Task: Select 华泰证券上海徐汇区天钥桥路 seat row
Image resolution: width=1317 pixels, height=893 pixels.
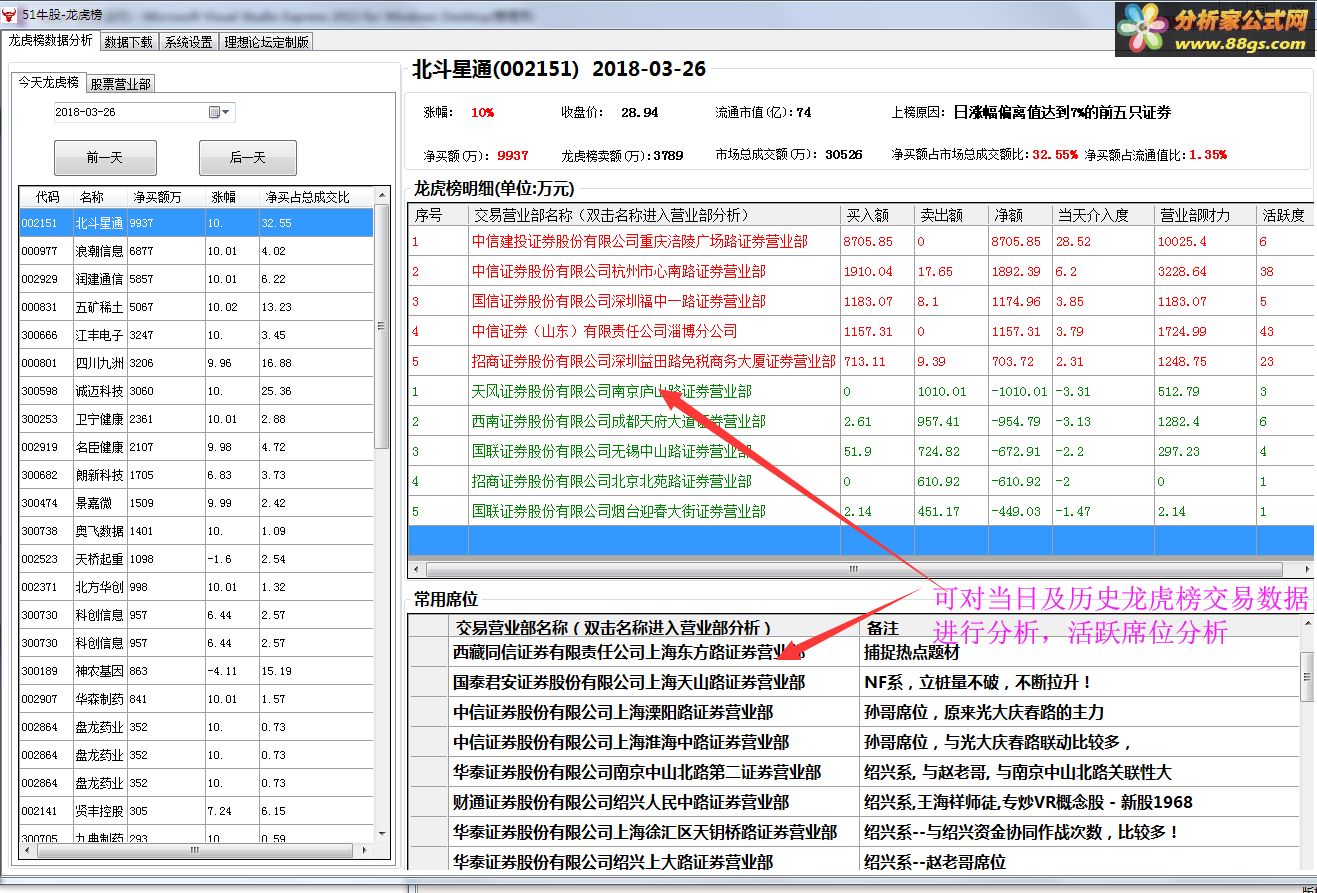Action: click(854, 832)
